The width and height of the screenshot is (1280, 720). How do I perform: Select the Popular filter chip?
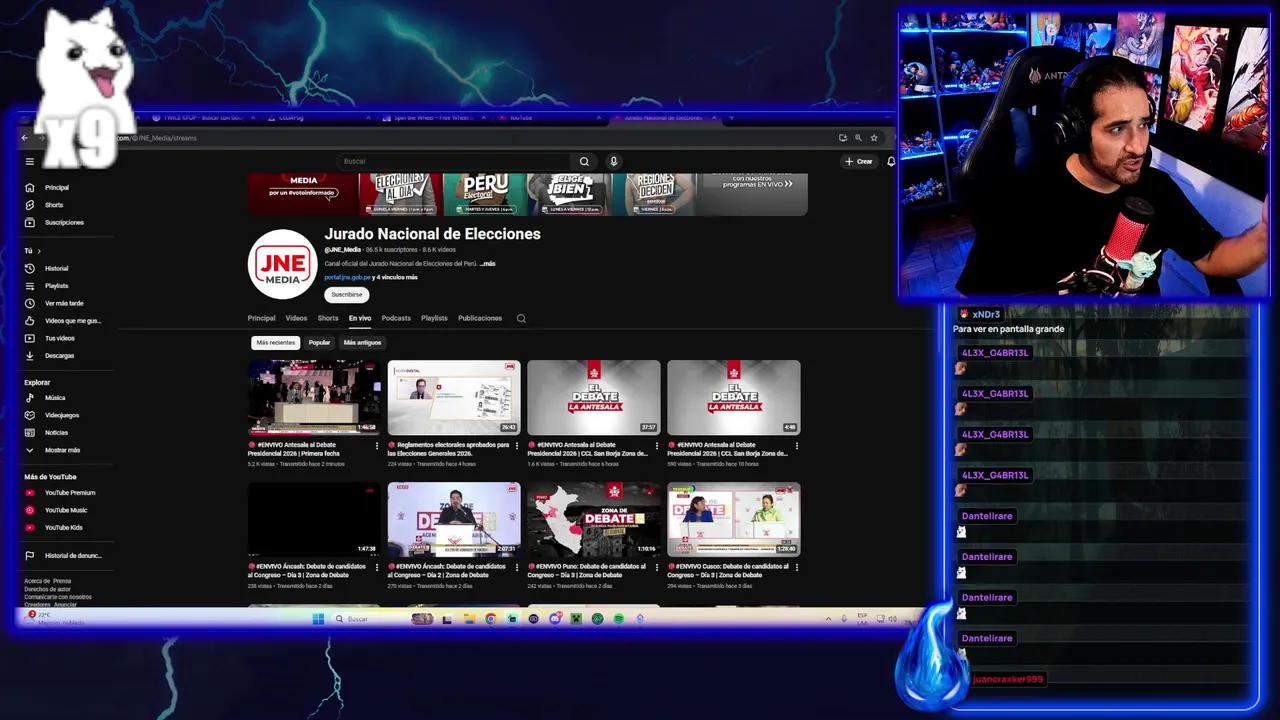tap(319, 343)
